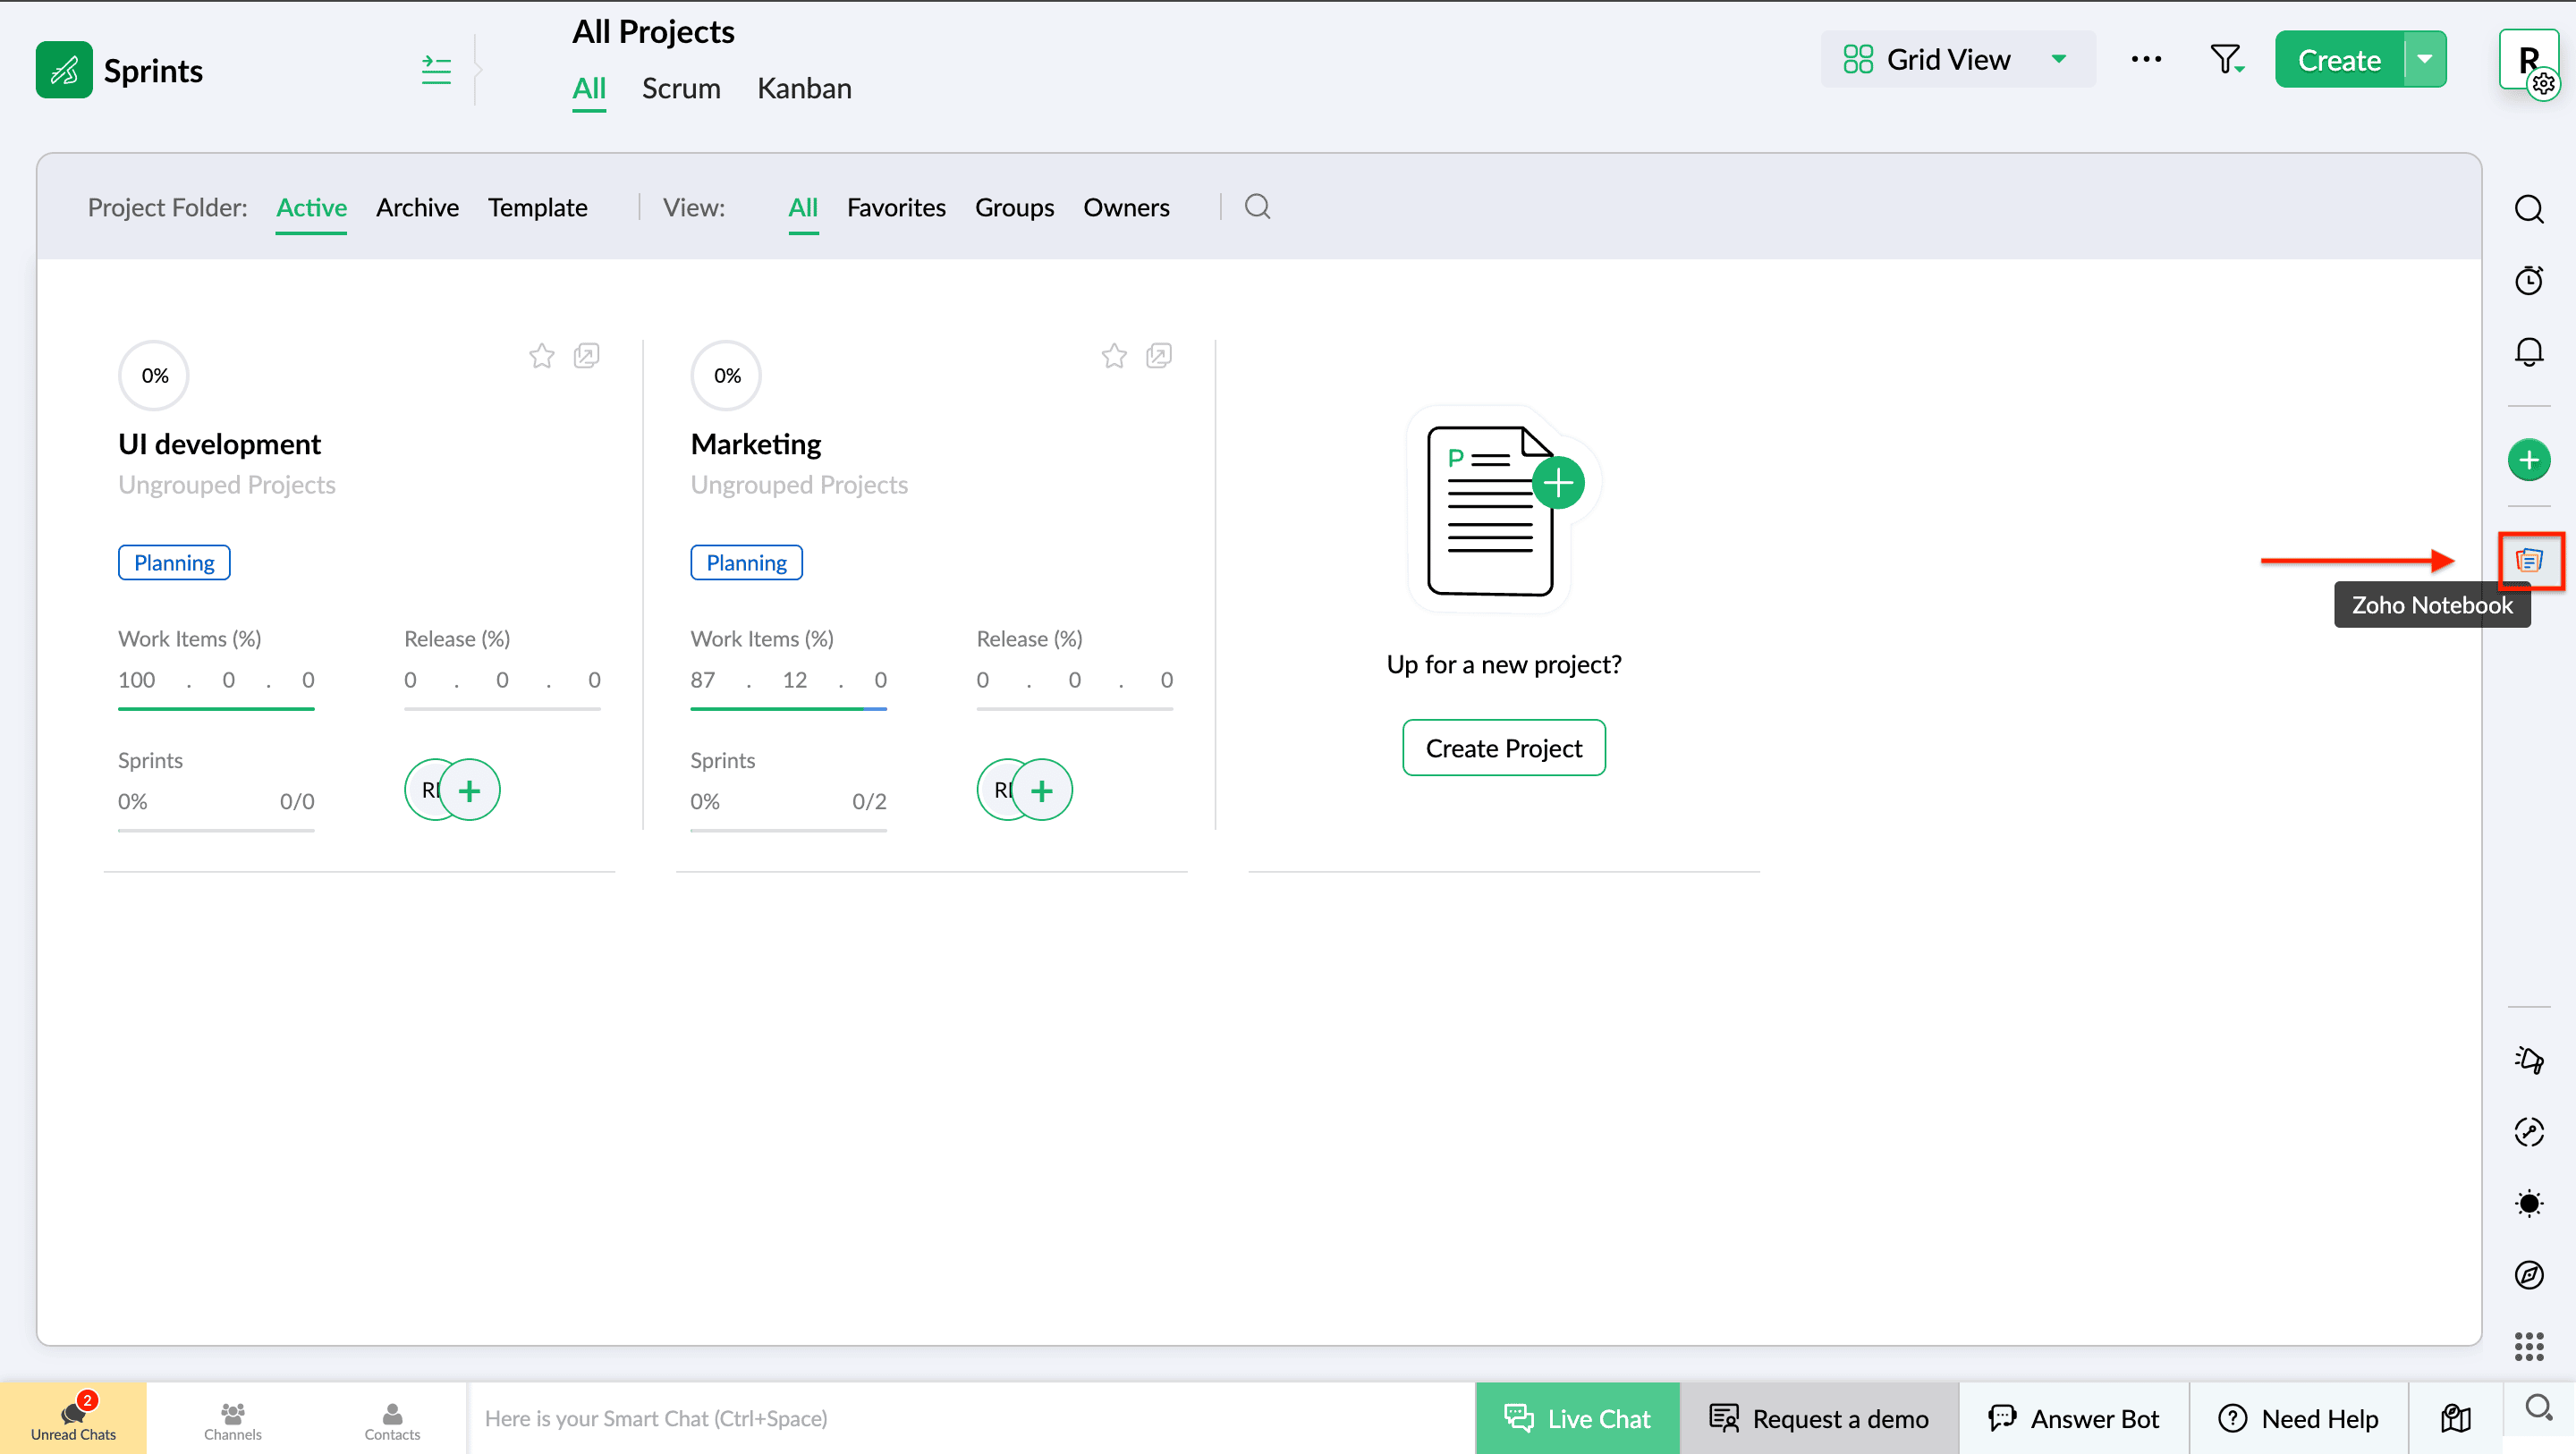The height and width of the screenshot is (1454, 2576).
Task: Click the green quick-add plus icon in the sidebar
Action: click(x=2529, y=460)
